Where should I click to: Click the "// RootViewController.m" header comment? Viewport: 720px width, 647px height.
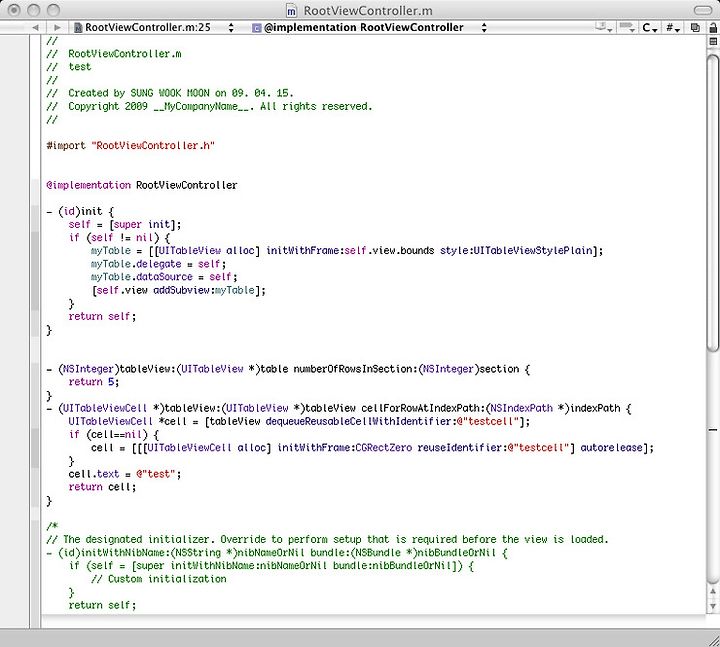[x=113, y=54]
